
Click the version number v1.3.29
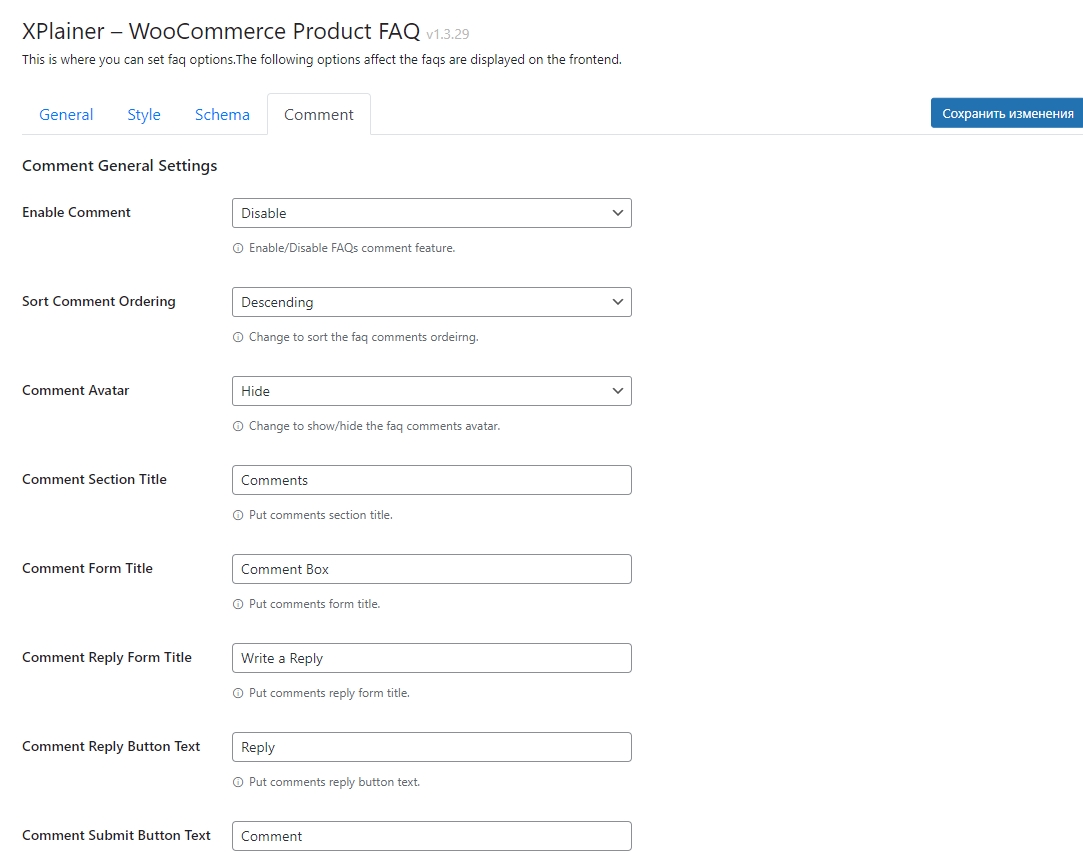448,34
